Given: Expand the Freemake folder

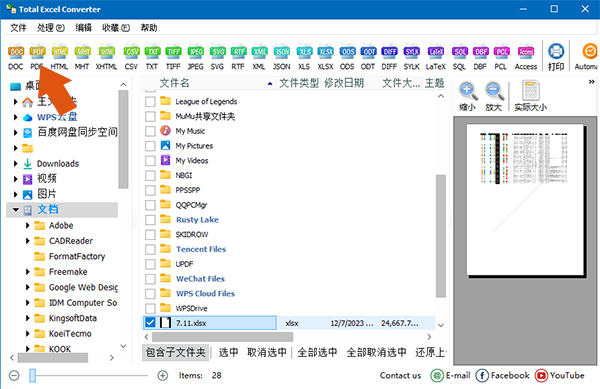Looking at the screenshot, I should coord(28,272).
